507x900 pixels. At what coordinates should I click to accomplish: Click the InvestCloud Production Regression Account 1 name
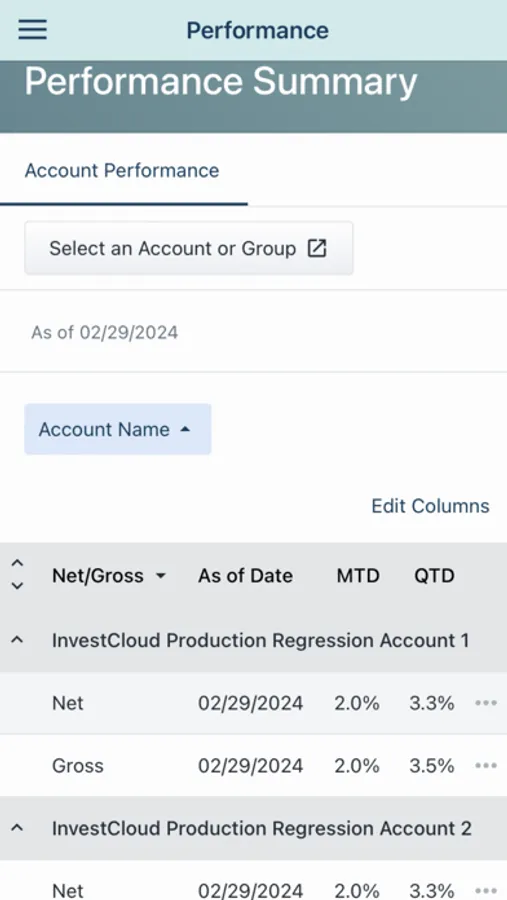(x=261, y=640)
